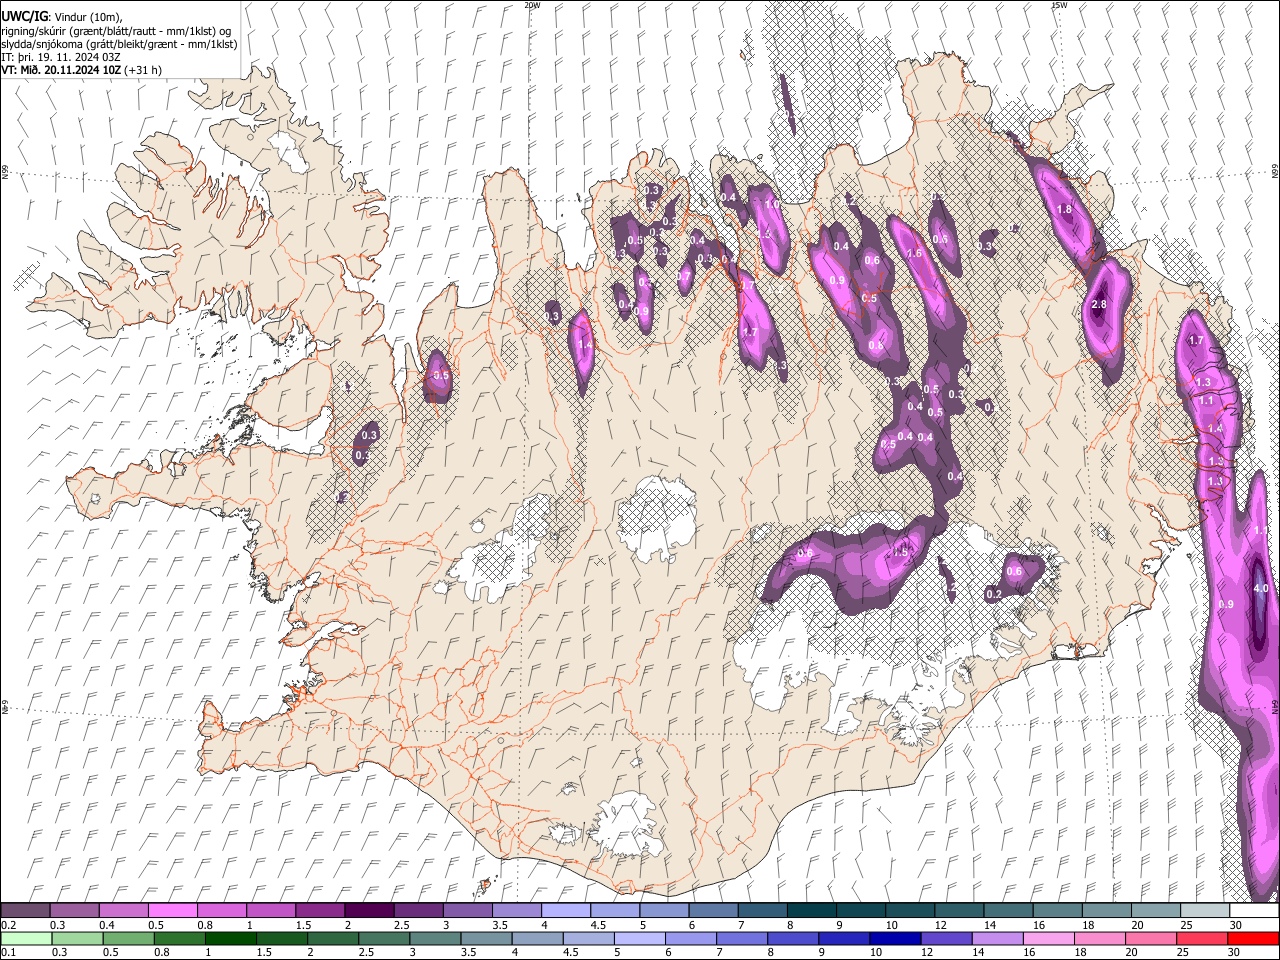
Task: Click the darkest purple 2 swatch in the upper legend row
Action: (368, 911)
